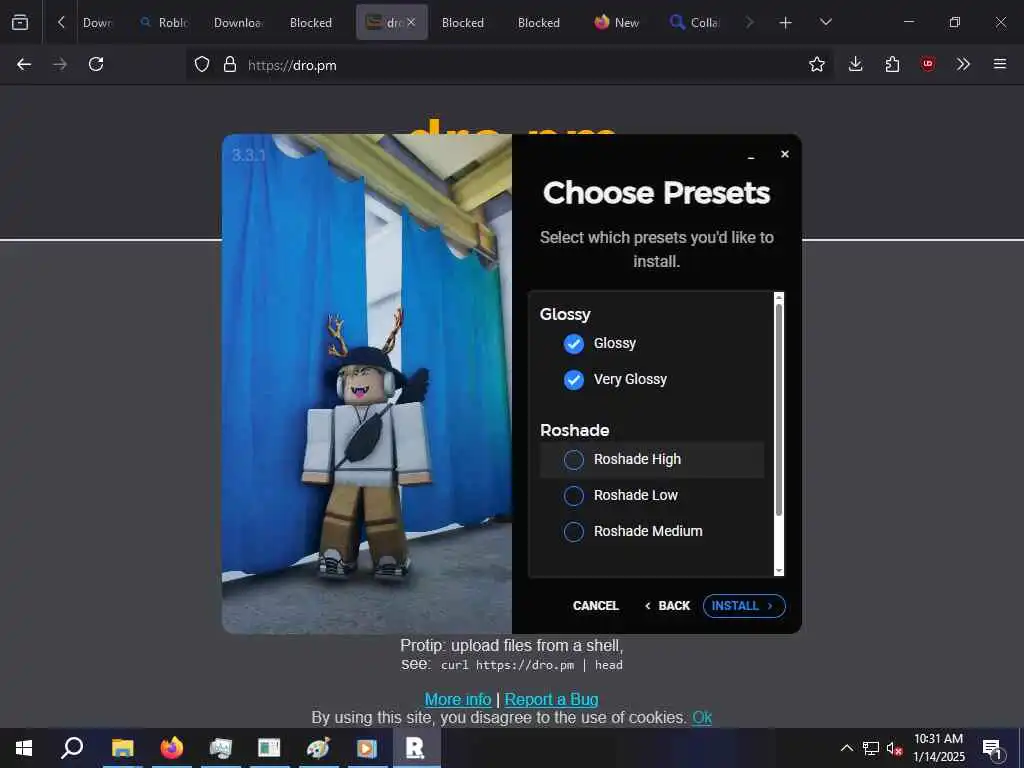Screen dimensions: 1024x768
Task: Enable the Roshade Medium preset
Action: [573, 532]
